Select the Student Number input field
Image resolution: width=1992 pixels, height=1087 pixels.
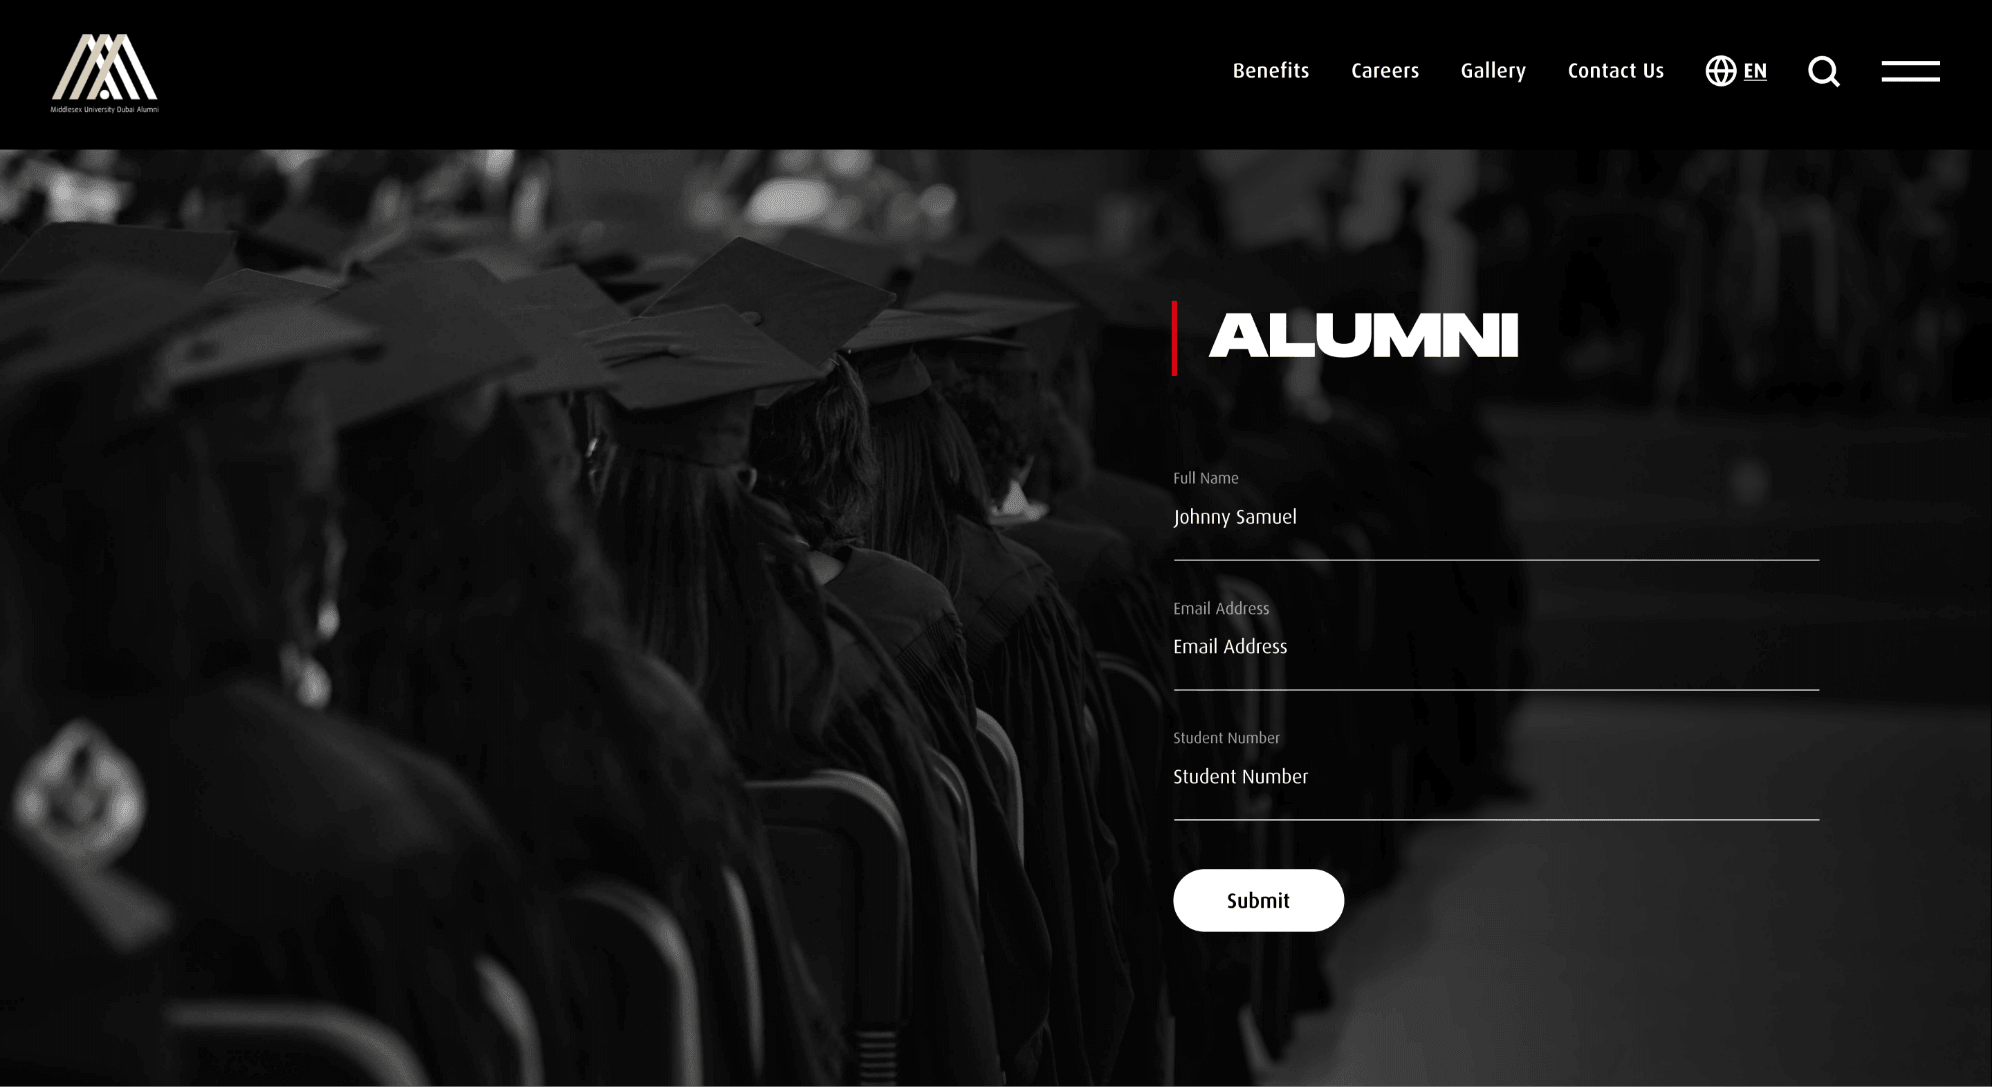click(1496, 778)
